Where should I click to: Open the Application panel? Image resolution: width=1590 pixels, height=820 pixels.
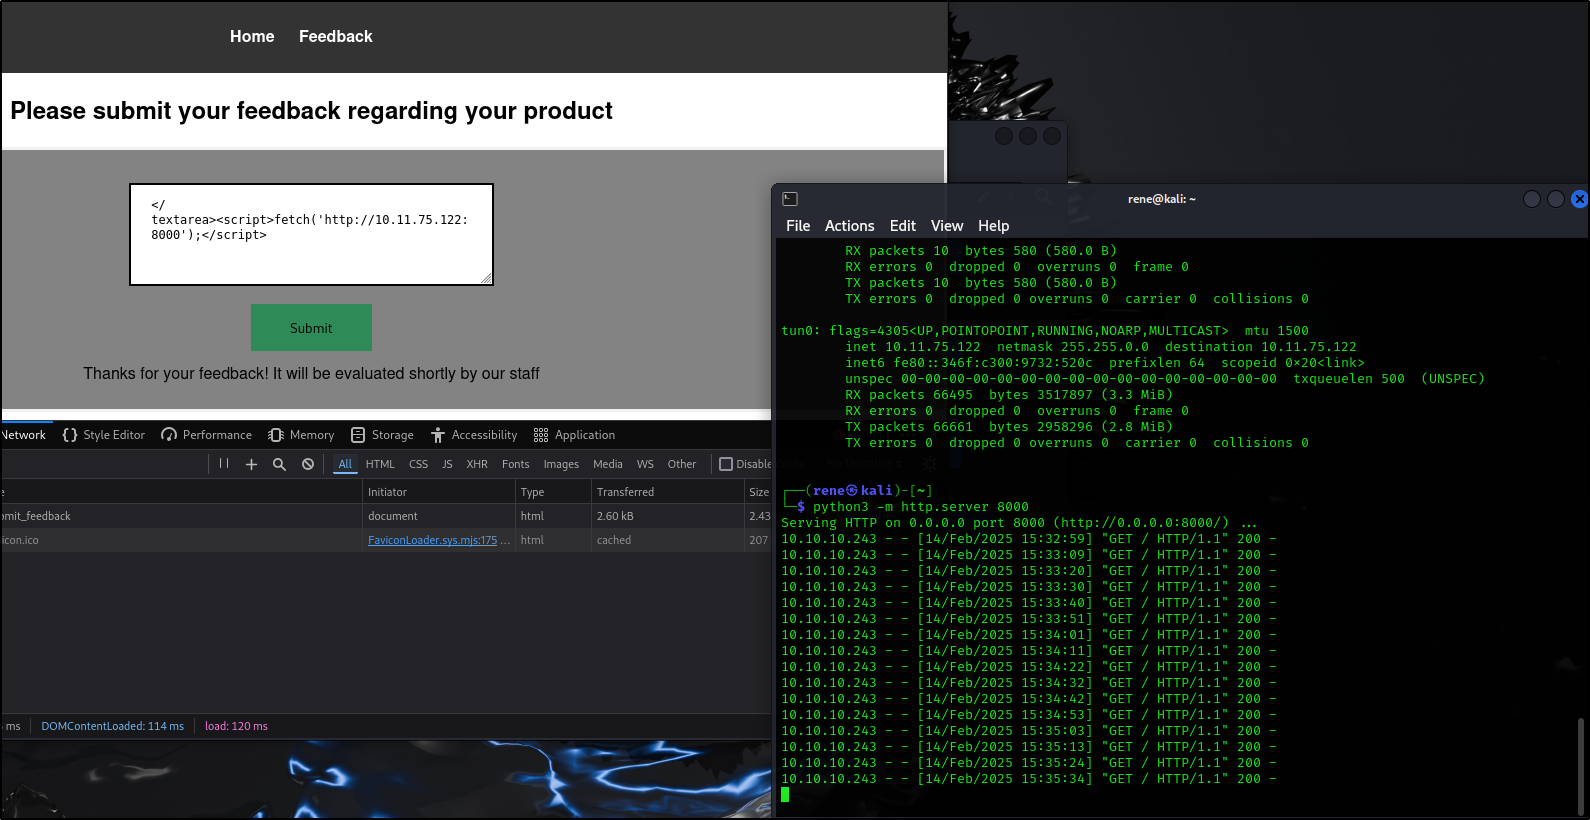tap(574, 435)
